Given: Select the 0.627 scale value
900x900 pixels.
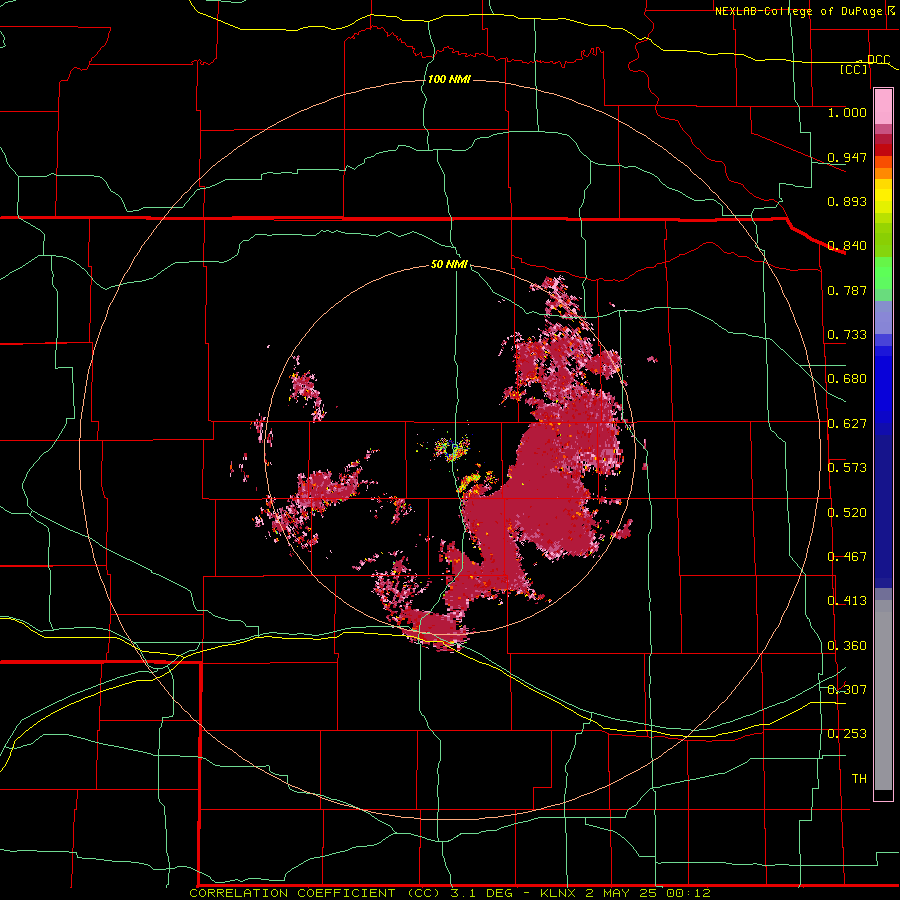Looking at the screenshot, I should point(847,424).
